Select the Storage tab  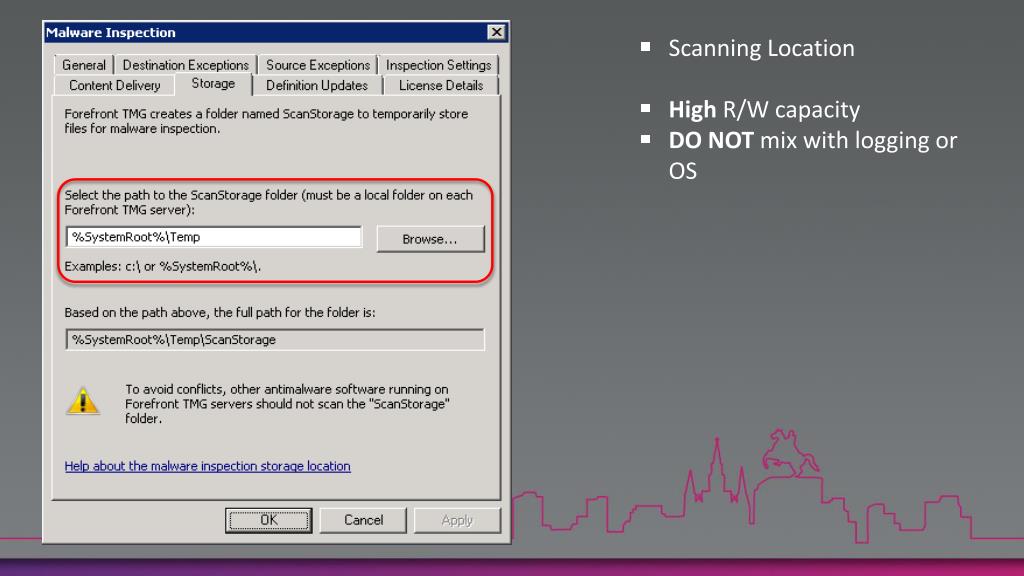(x=213, y=84)
